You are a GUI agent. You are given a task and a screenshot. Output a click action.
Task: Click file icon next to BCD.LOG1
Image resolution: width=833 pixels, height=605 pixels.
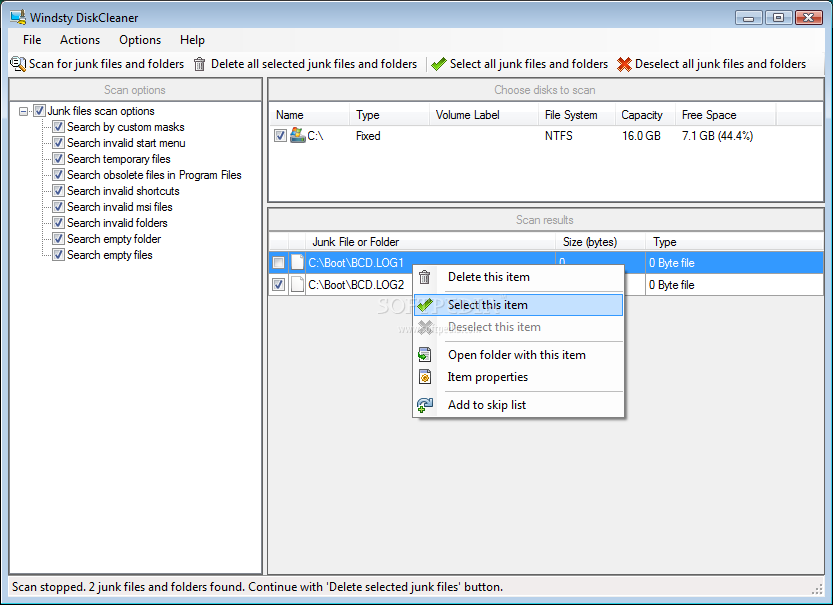298,262
